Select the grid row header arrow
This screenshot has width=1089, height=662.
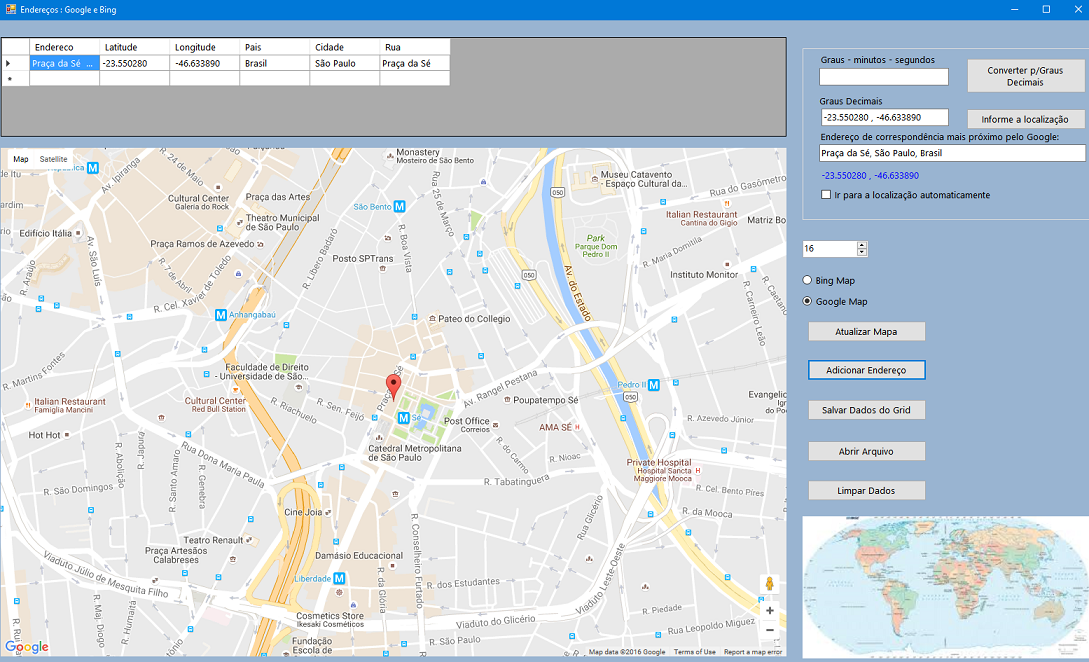[15, 63]
